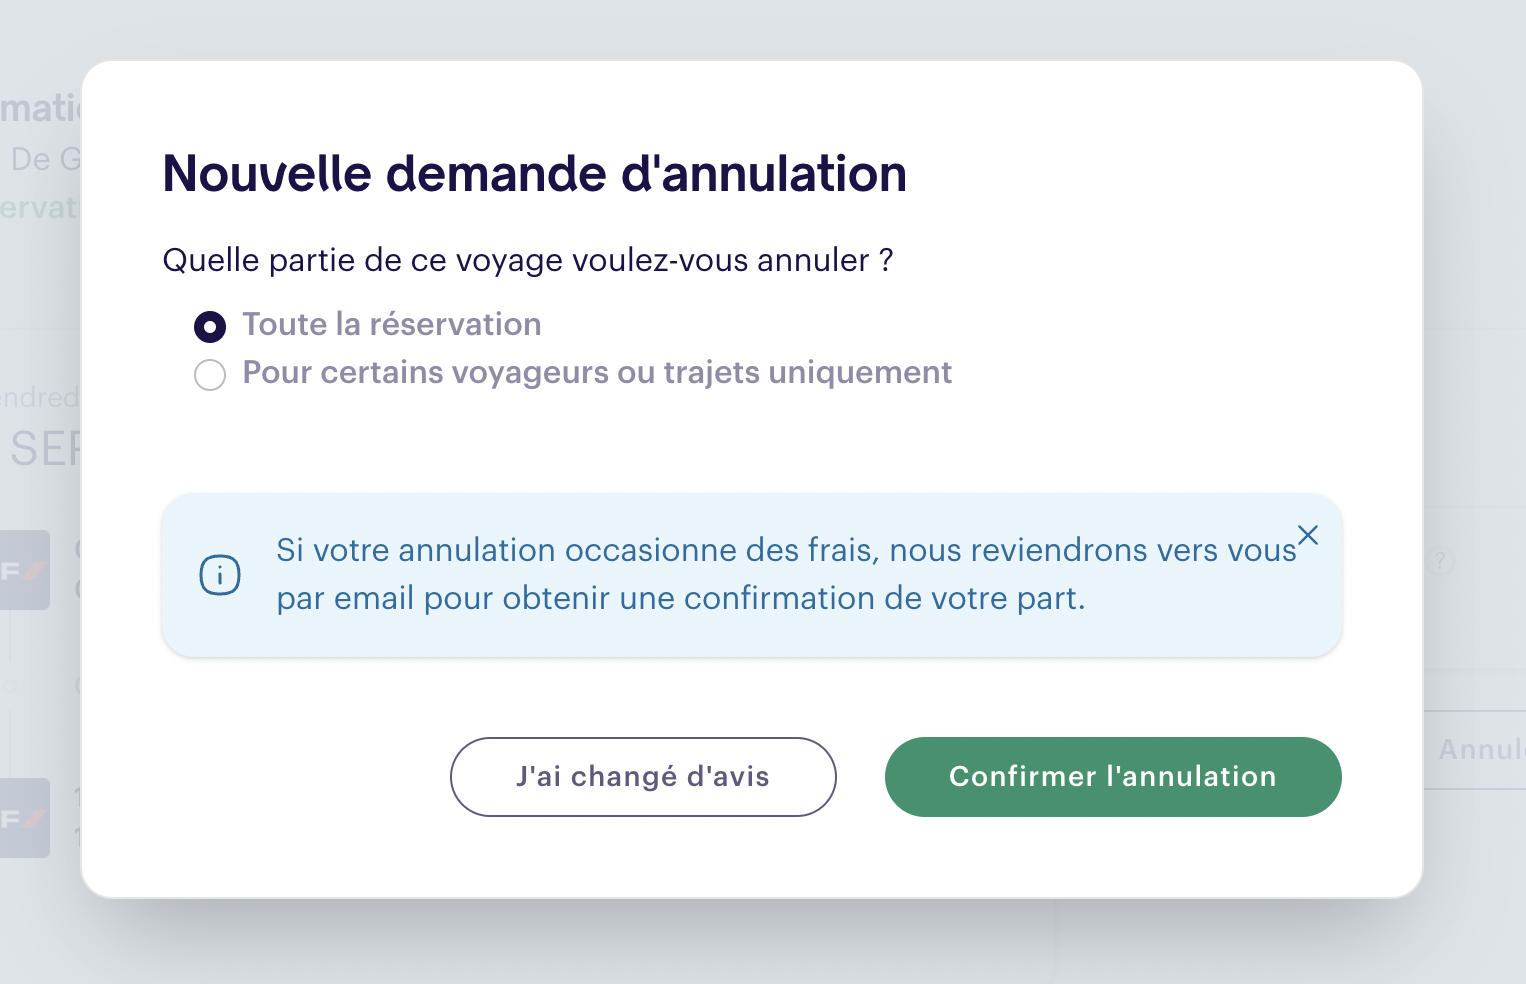
Task: Choose the "Pour certains voyageurs" radio circle
Action: tap(210, 375)
